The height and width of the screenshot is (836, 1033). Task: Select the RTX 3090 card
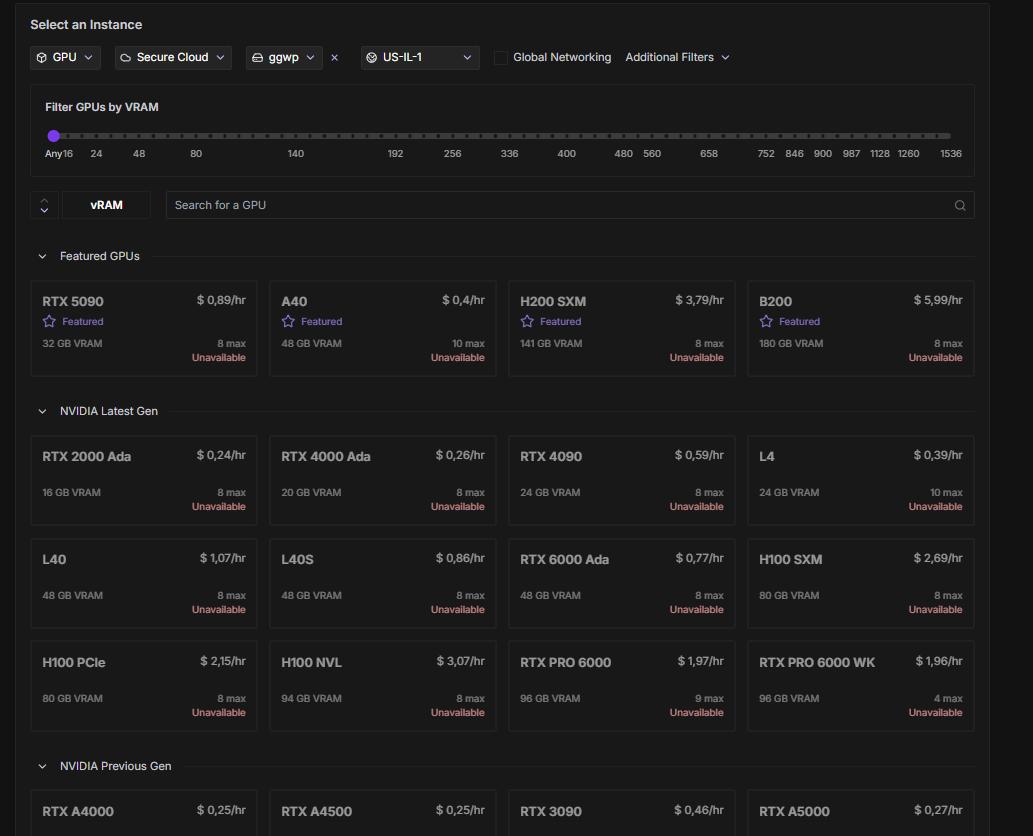click(621, 813)
